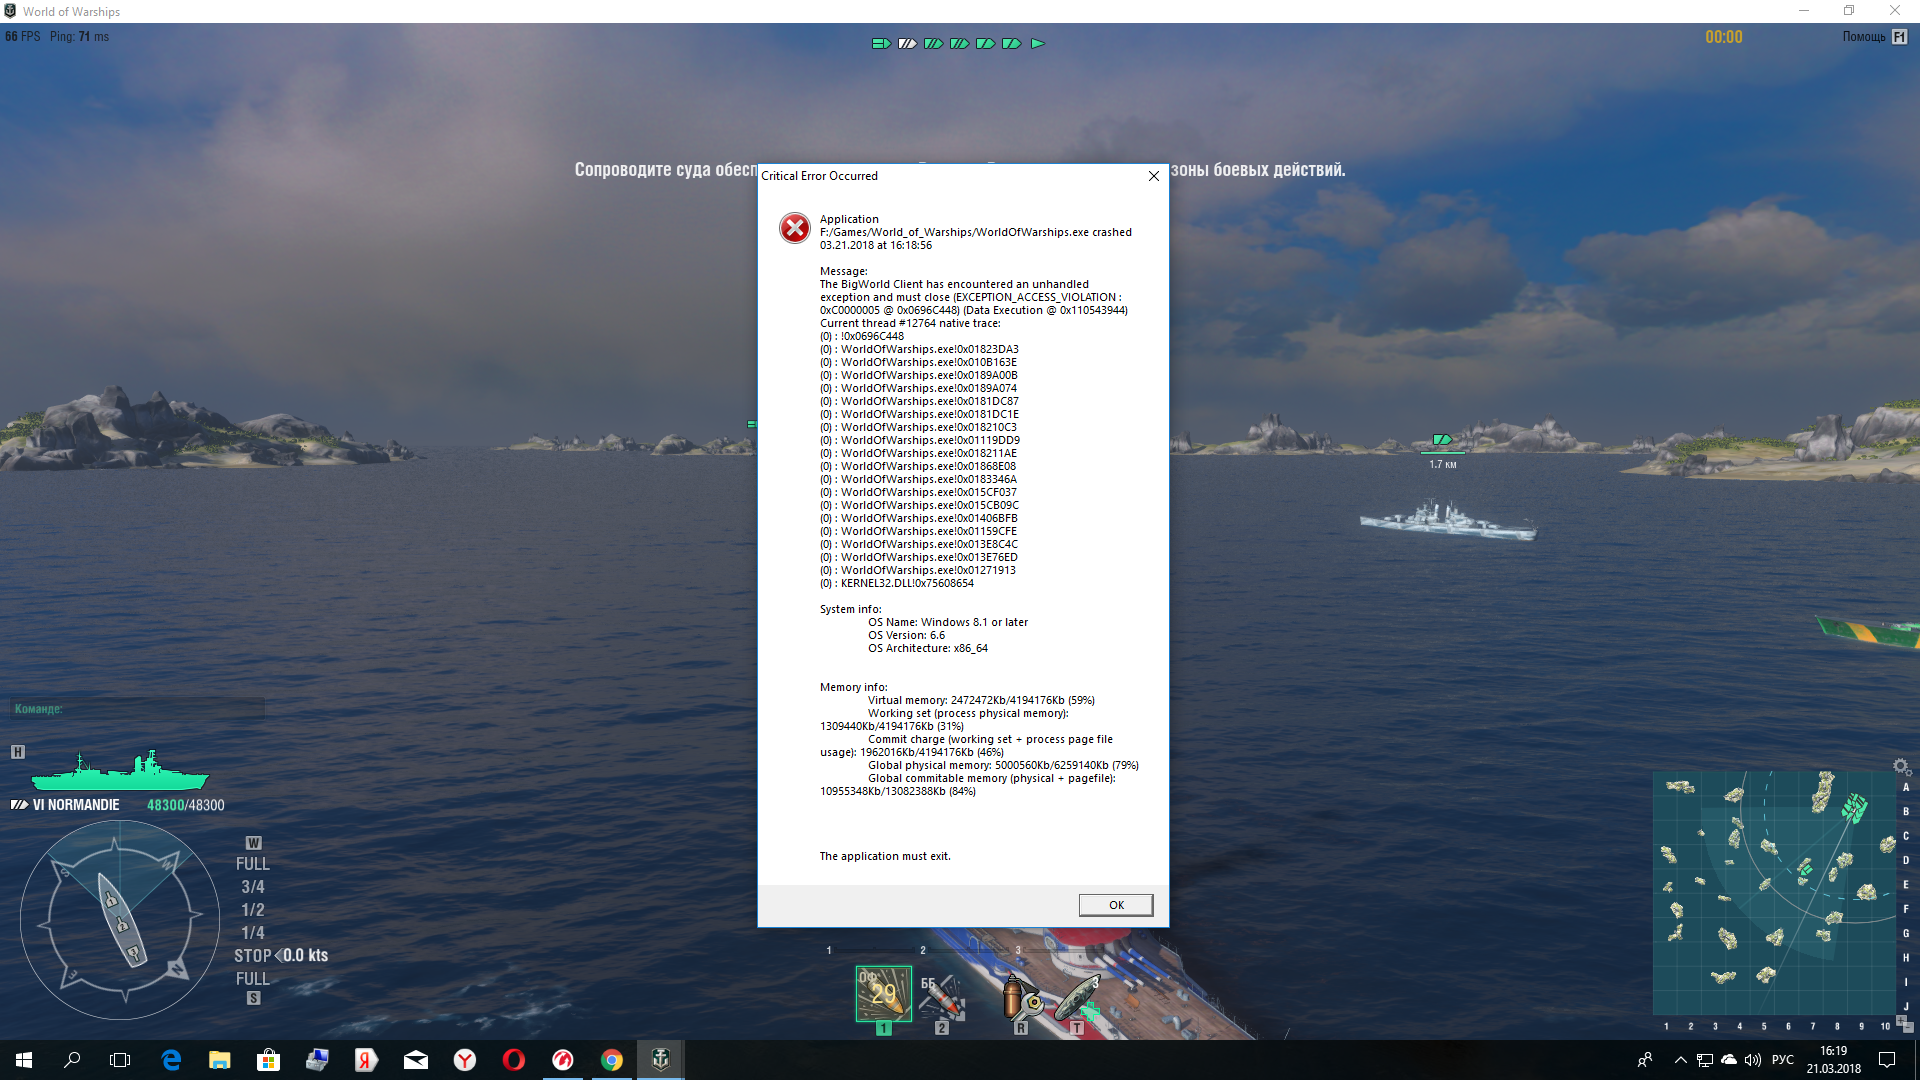Open help with the F1 button
1920x1080 pixels.
(1899, 37)
